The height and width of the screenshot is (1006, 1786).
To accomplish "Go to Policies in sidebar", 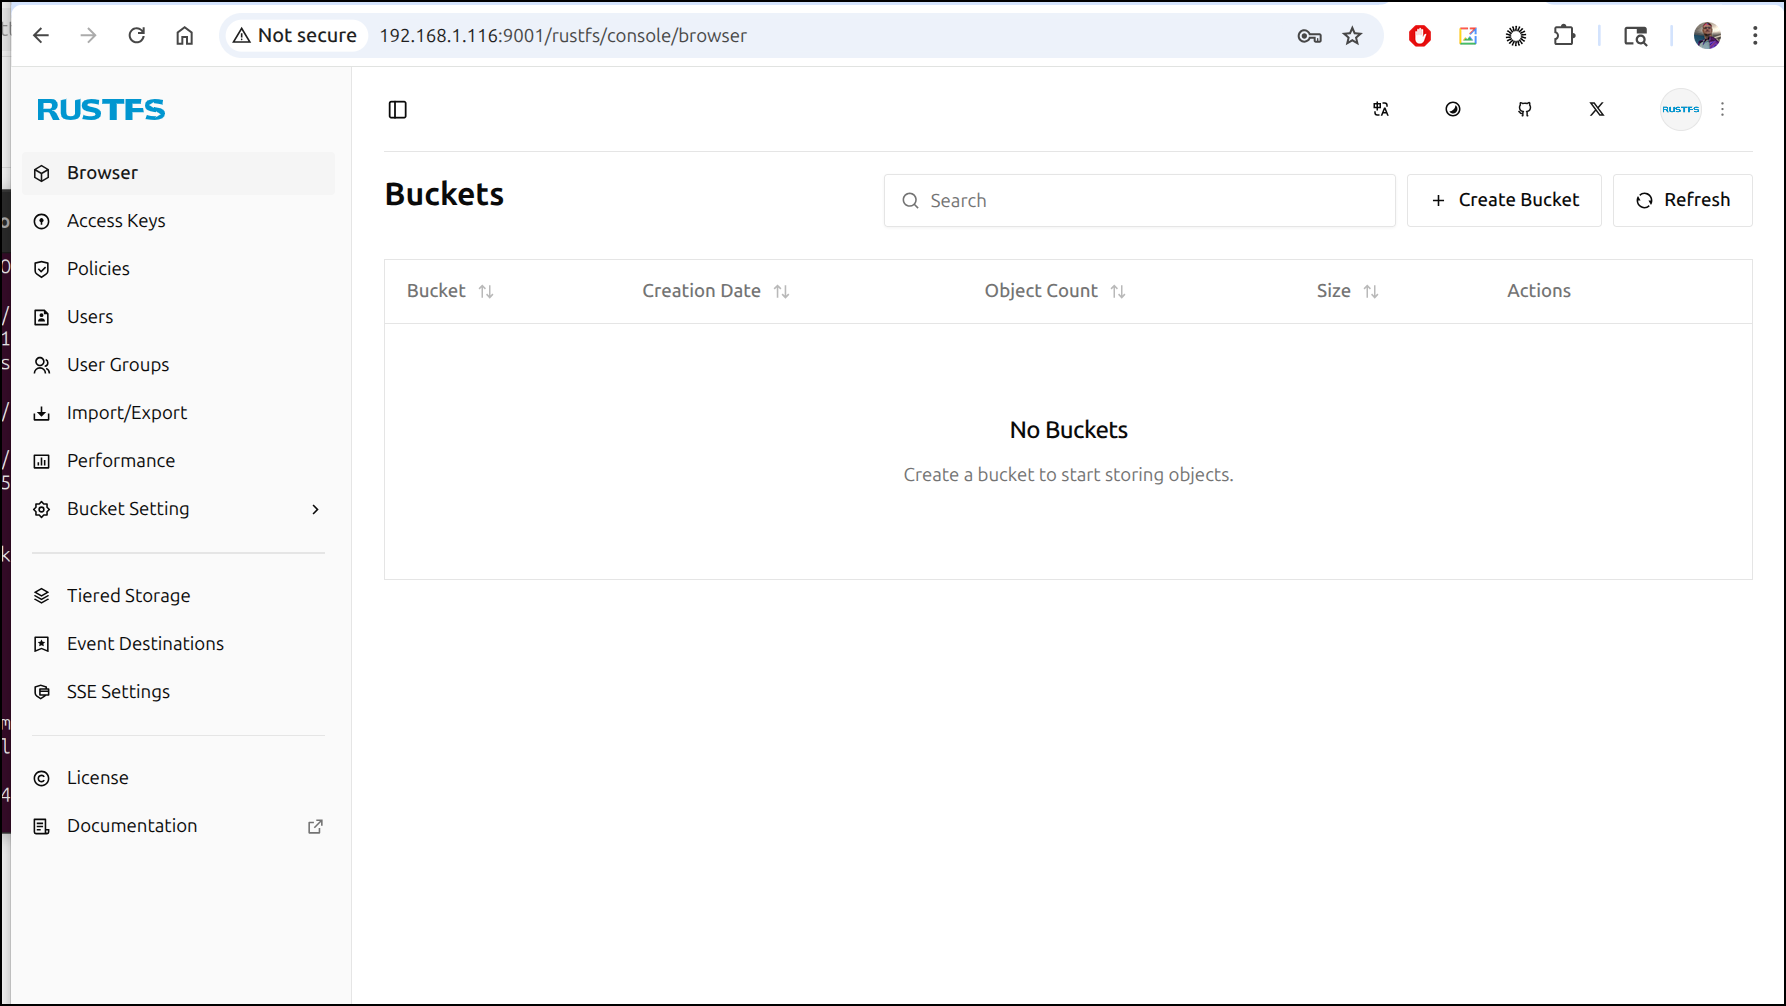I will click(98, 269).
